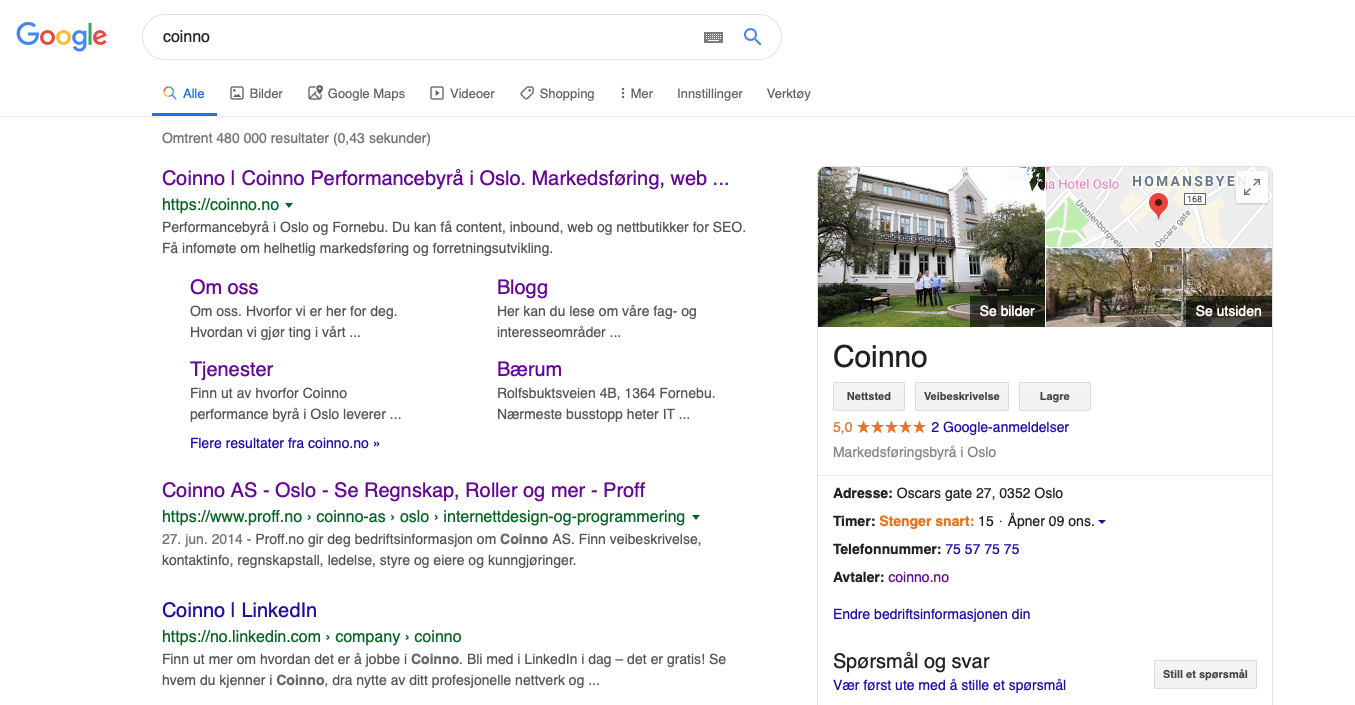Select the Alle tab

[183, 93]
